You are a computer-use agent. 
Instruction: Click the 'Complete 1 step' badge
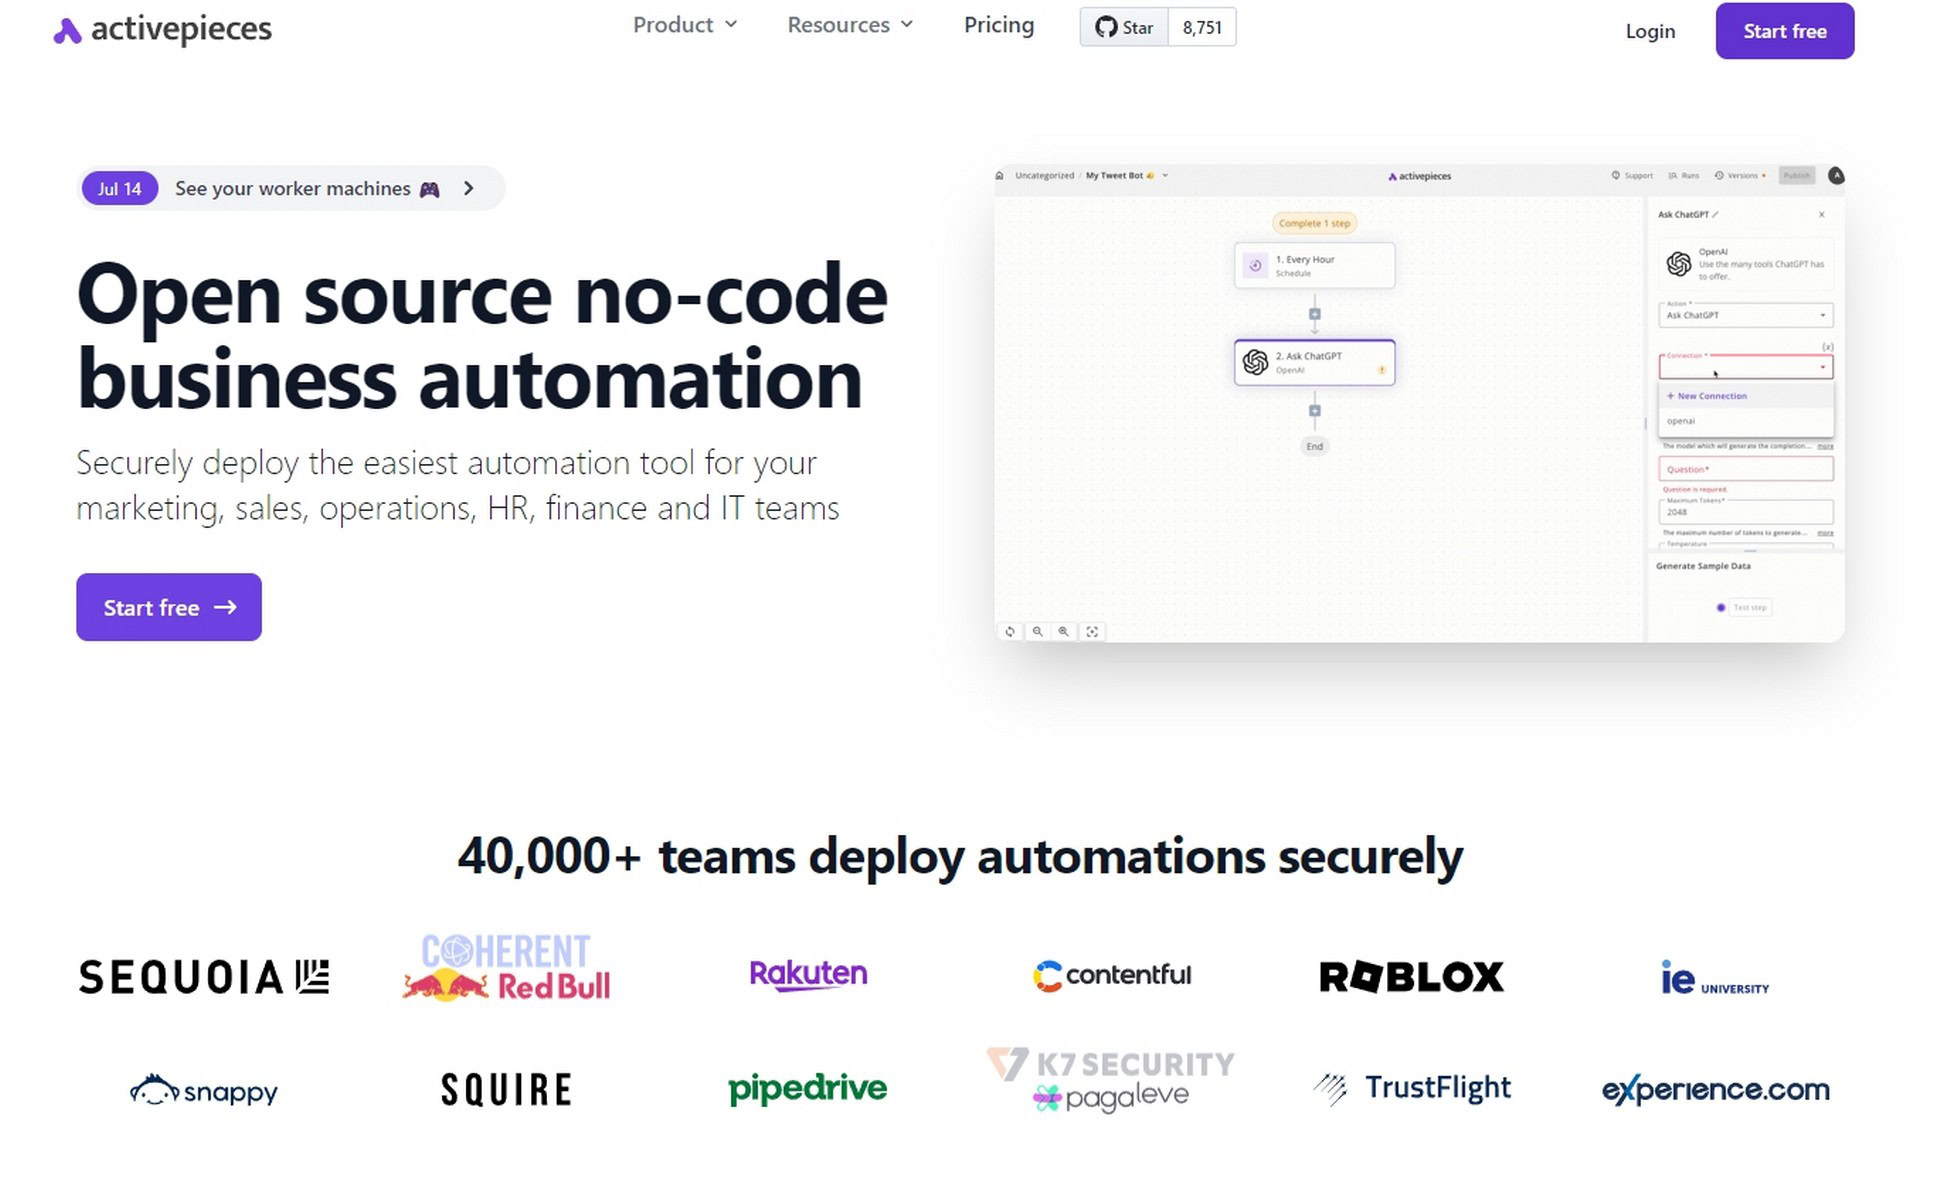point(1314,223)
